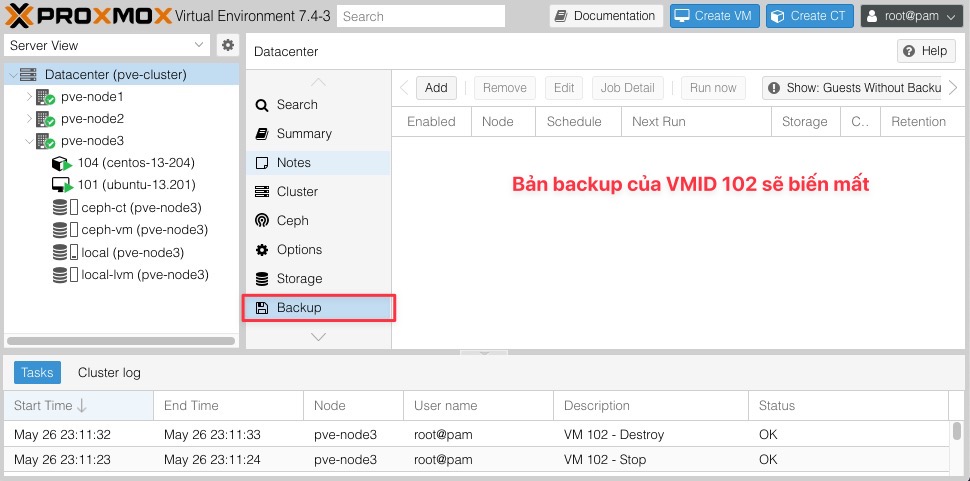
Task: Click the Create CT button
Action: point(810,16)
